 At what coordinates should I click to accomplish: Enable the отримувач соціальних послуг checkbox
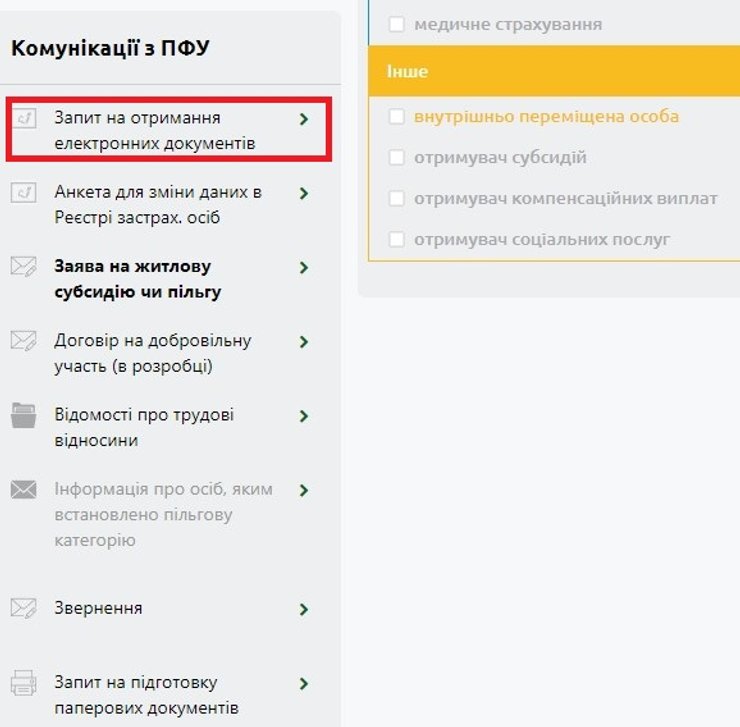[397, 240]
